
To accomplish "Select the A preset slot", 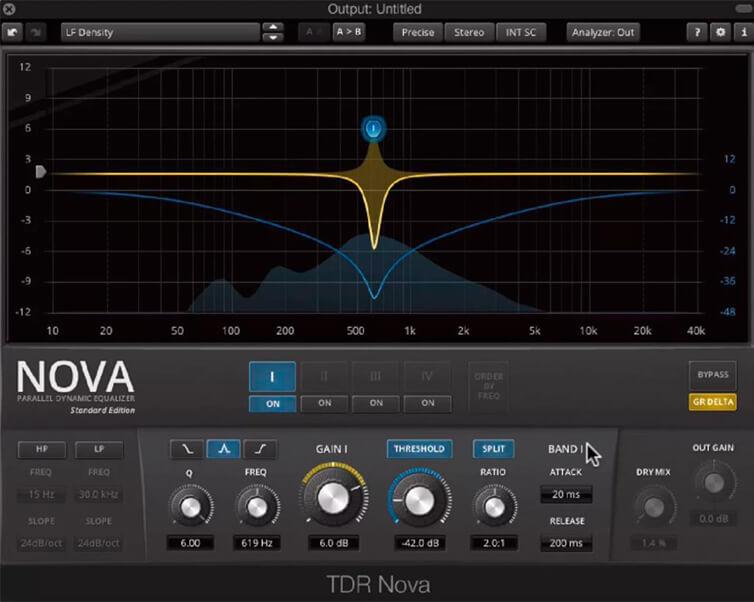I will point(313,32).
